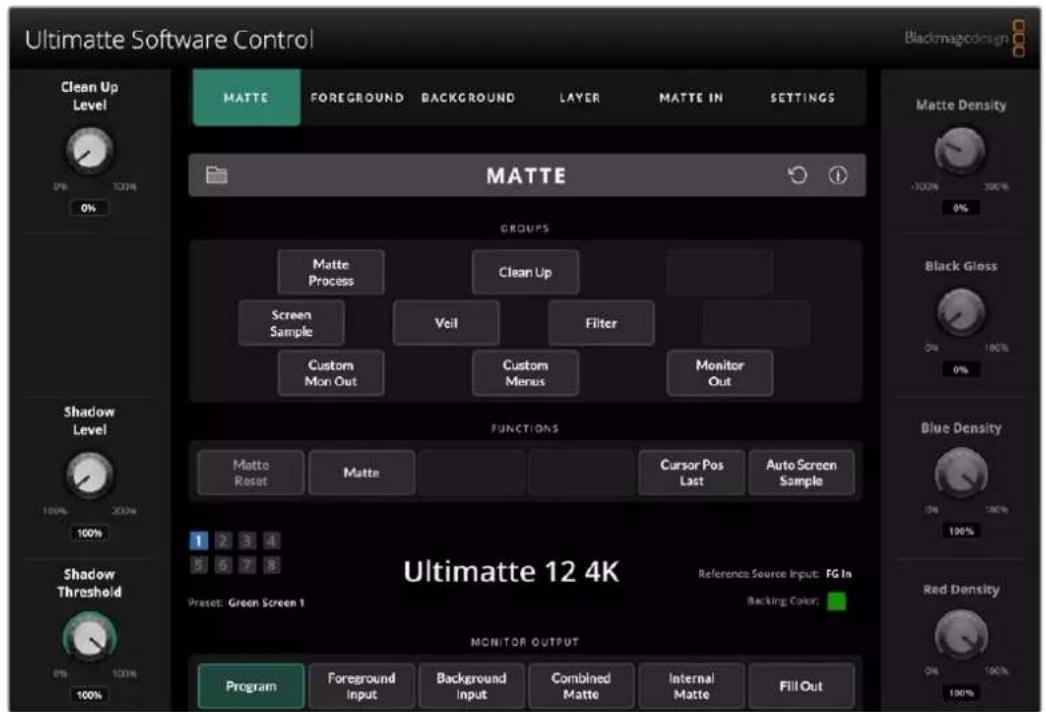Click the Reference Source Input FG In value
Screen dimensions: 1046x712
point(839,574)
